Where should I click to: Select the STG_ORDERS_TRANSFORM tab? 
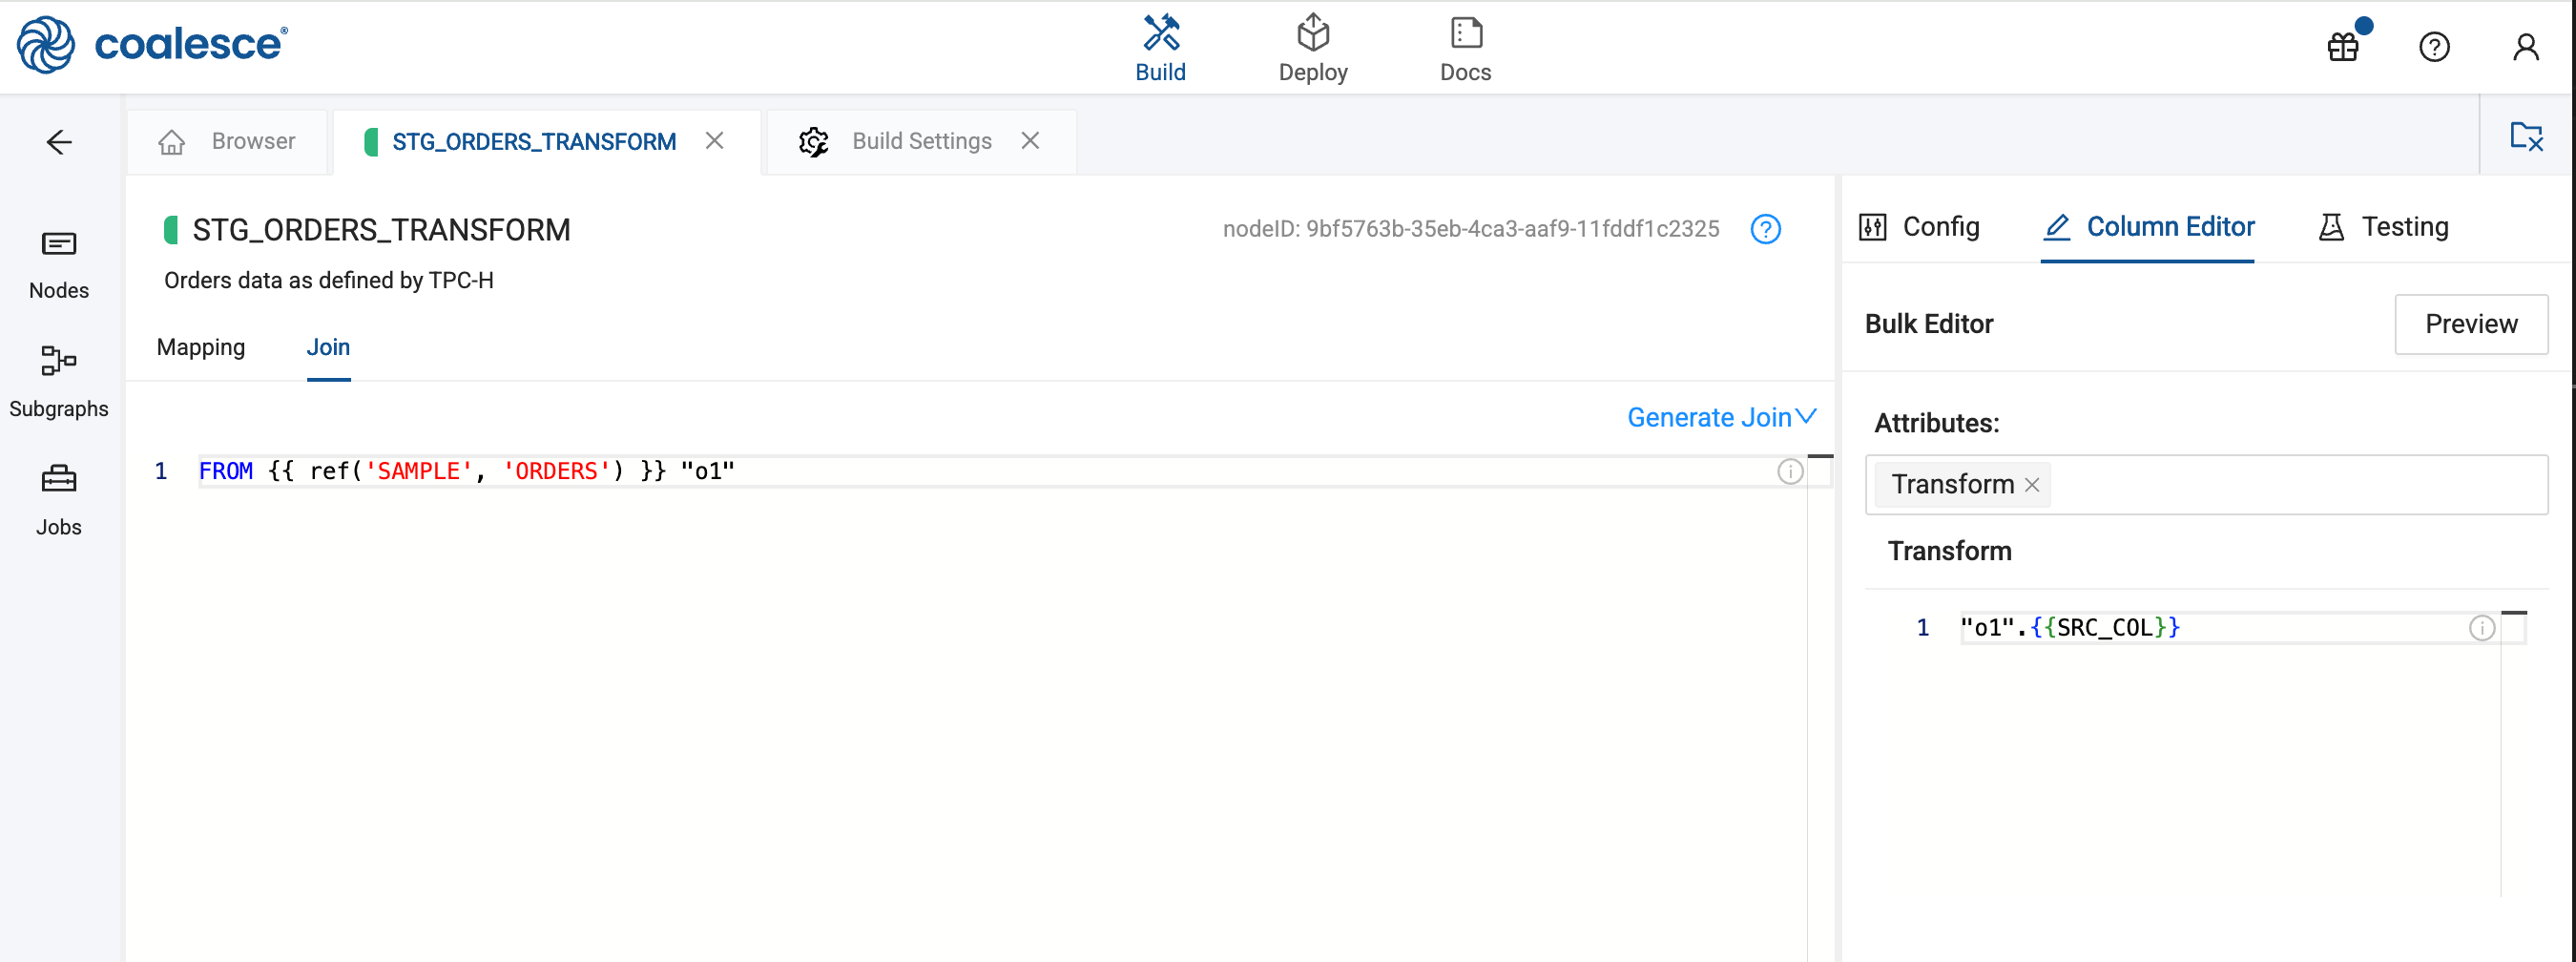[x=533, y=142]
